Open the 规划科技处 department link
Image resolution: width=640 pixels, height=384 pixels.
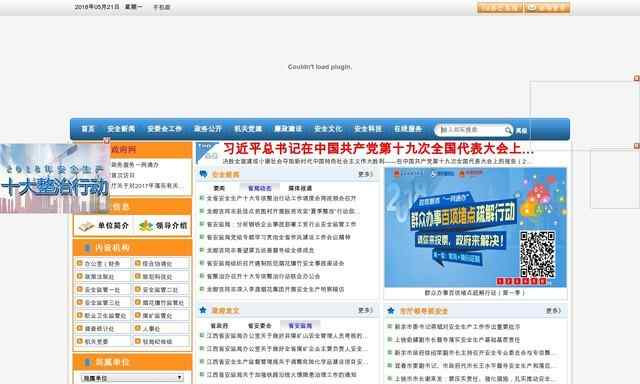pos(157,277)
